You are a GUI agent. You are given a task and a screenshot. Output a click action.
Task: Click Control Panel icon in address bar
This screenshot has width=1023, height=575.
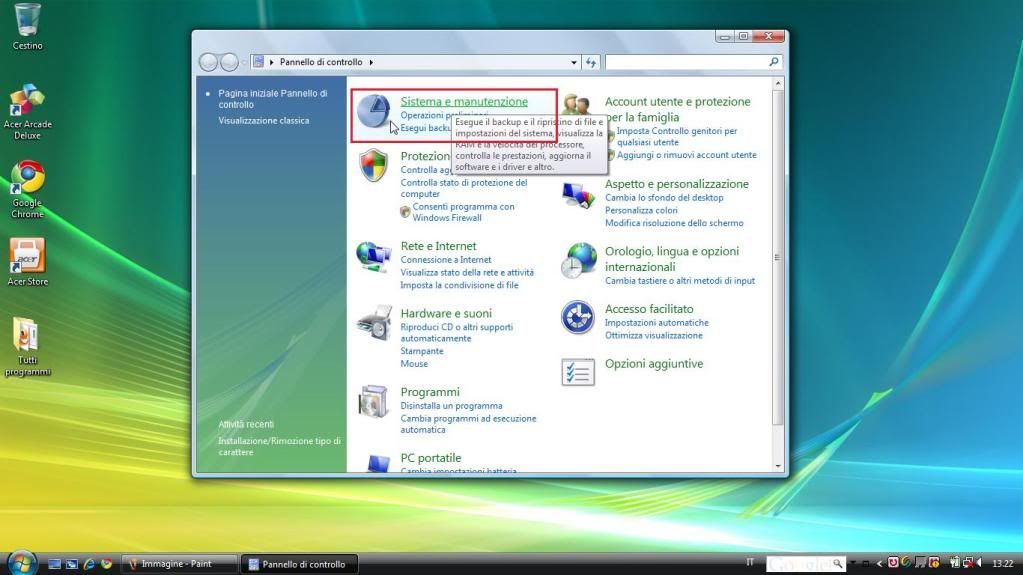258,62
